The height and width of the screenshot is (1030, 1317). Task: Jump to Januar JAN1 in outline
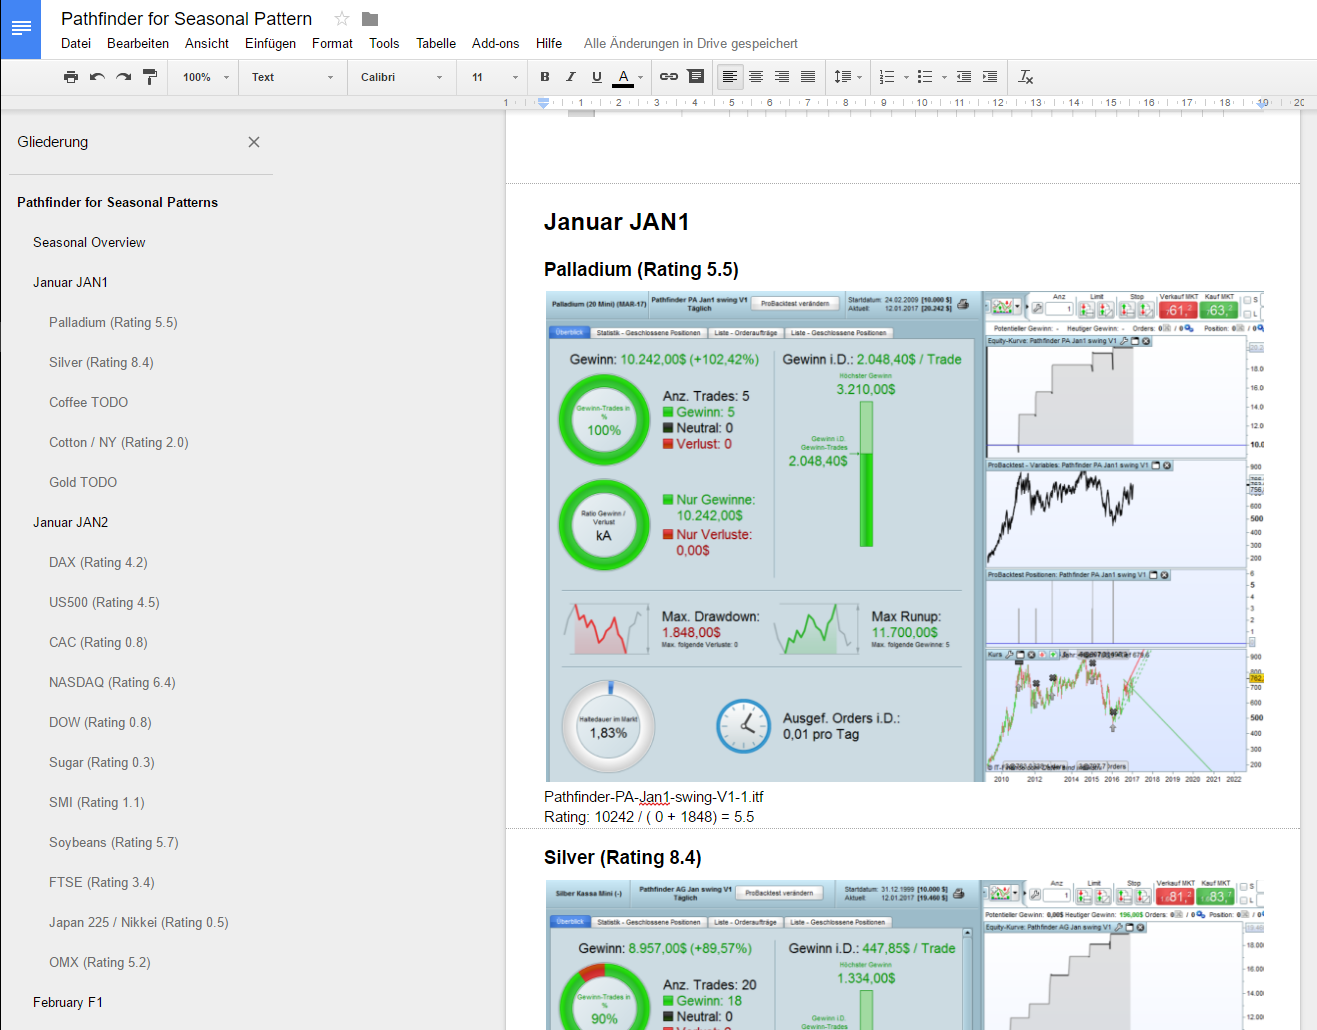pyautogui.click(x=70, y=282)
